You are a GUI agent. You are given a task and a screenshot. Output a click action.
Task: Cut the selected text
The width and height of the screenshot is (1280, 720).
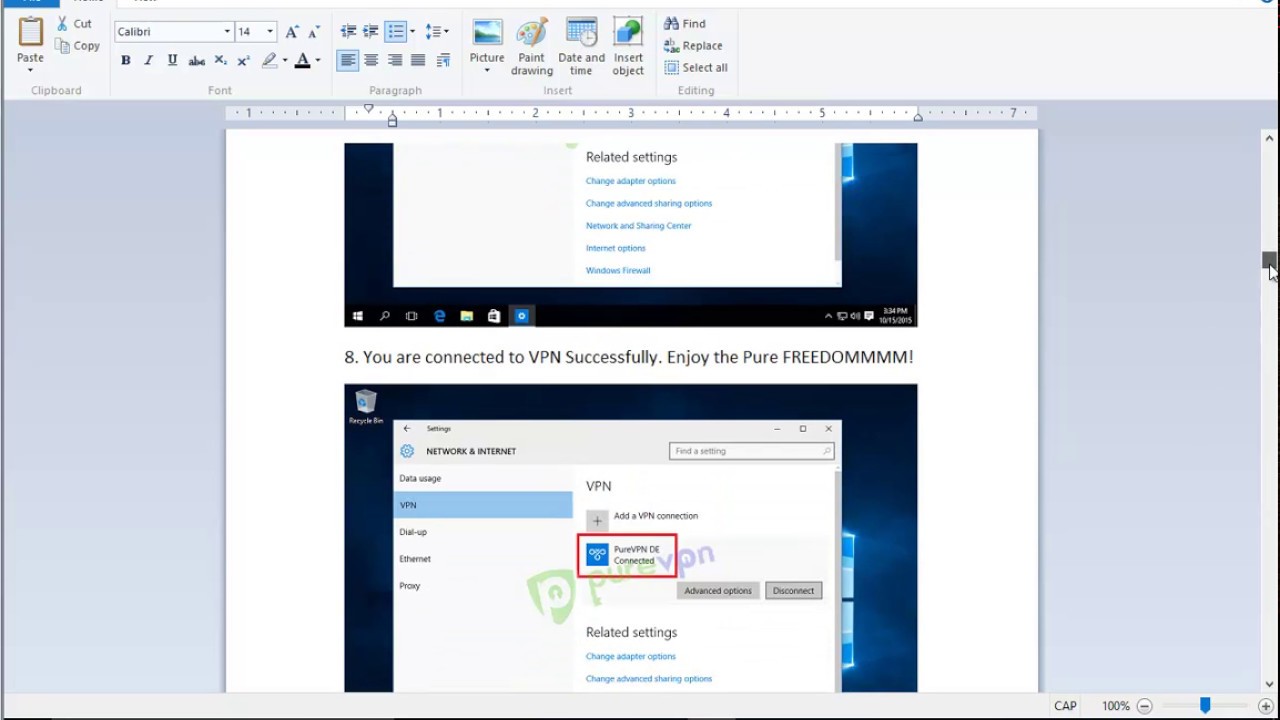pyautogui.click(x=74, y=23)
